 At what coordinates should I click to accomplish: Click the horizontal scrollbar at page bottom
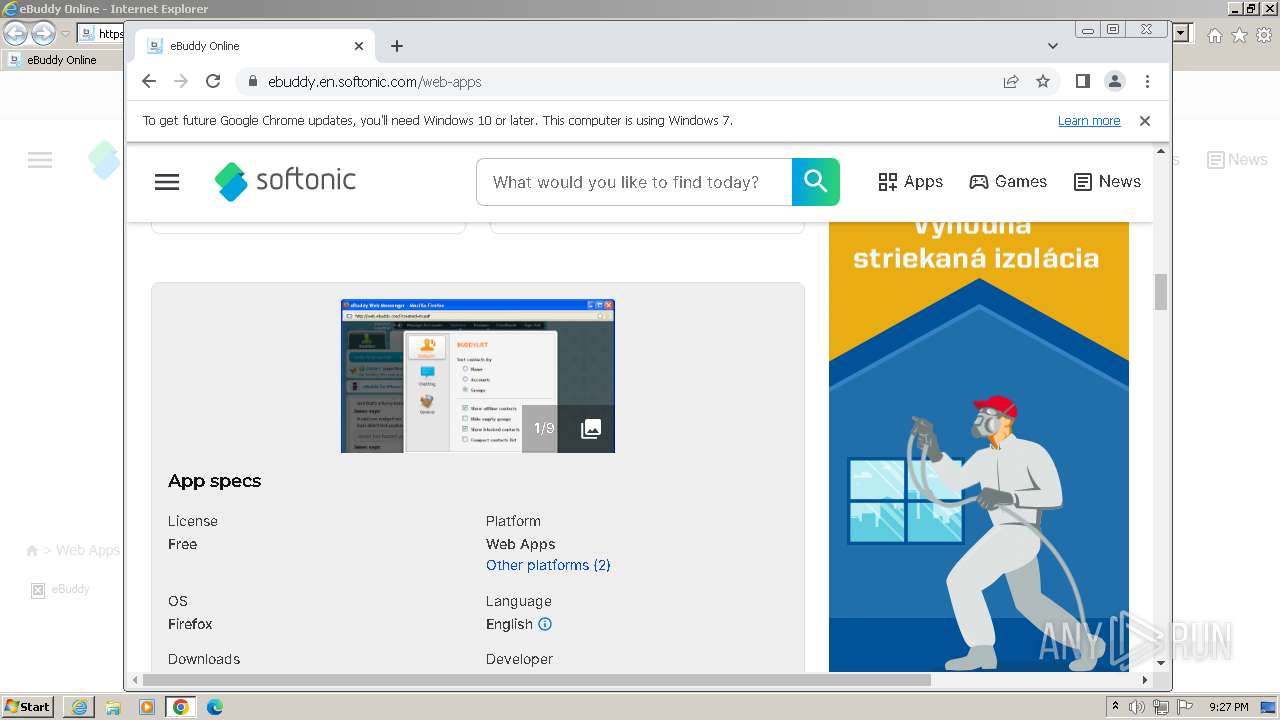click(537, 680)
